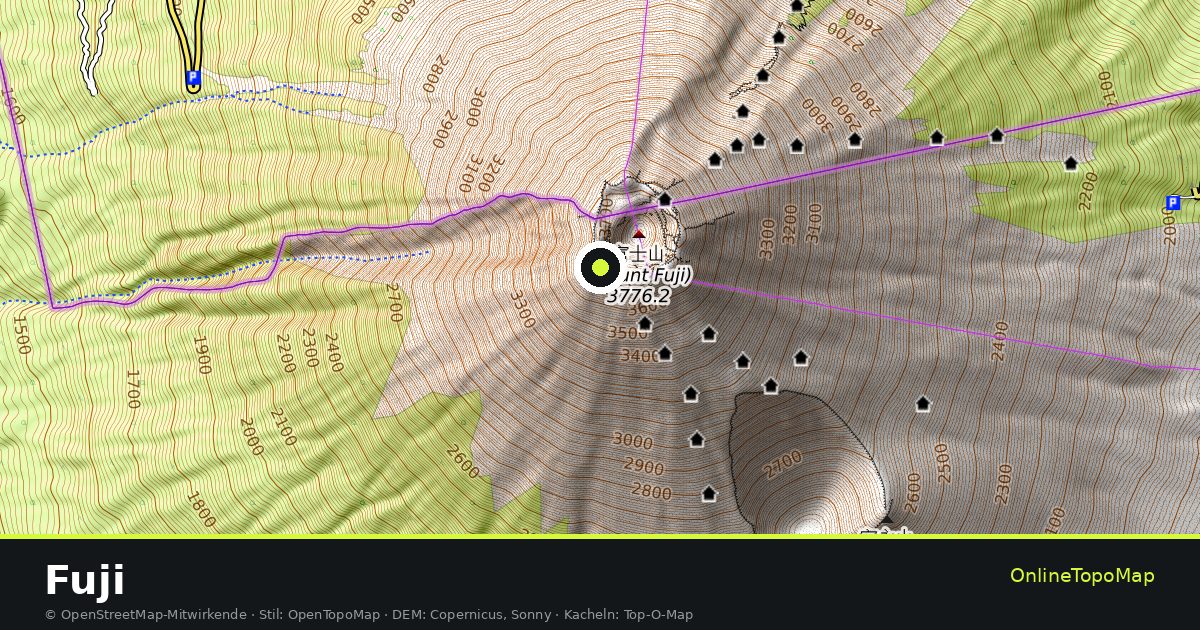
Task: Click the 1500 contour label on the west side
Action: pos(22,334)
